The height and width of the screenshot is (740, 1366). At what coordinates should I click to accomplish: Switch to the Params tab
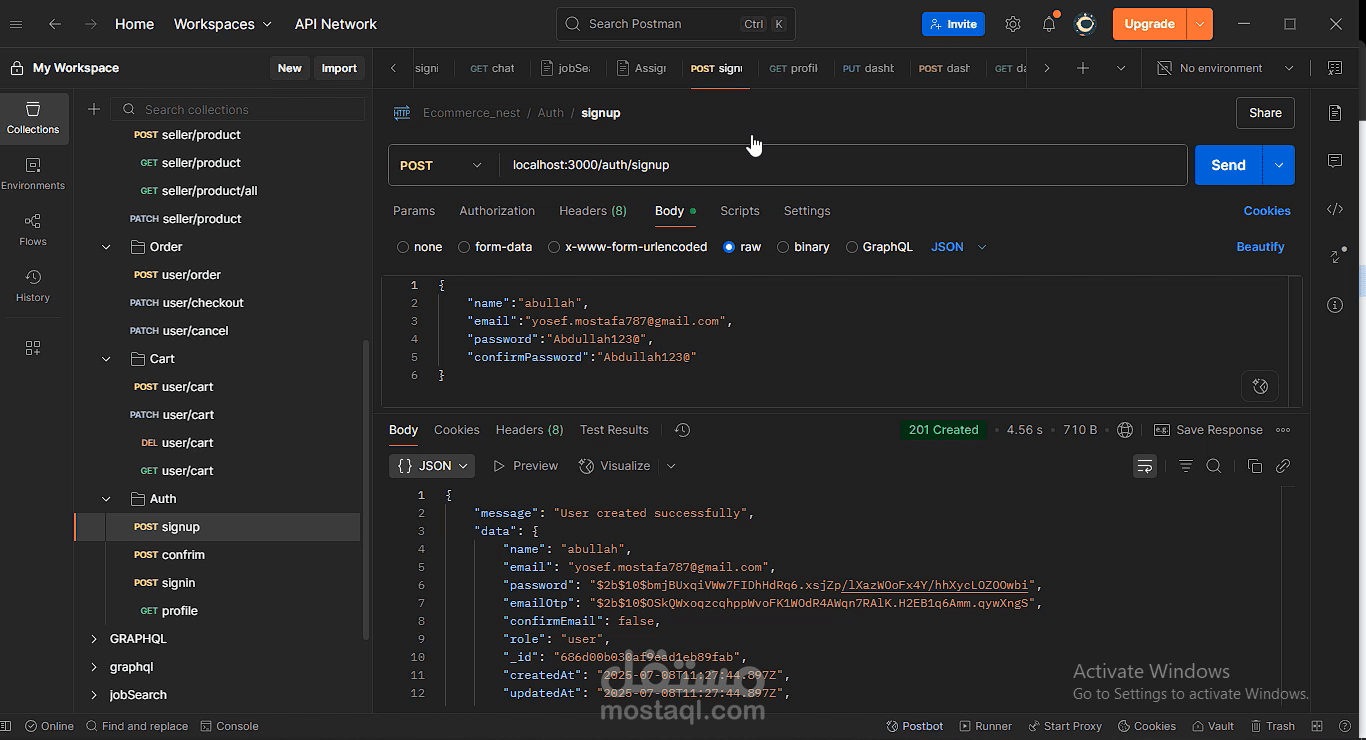click(x=414, y=211)
